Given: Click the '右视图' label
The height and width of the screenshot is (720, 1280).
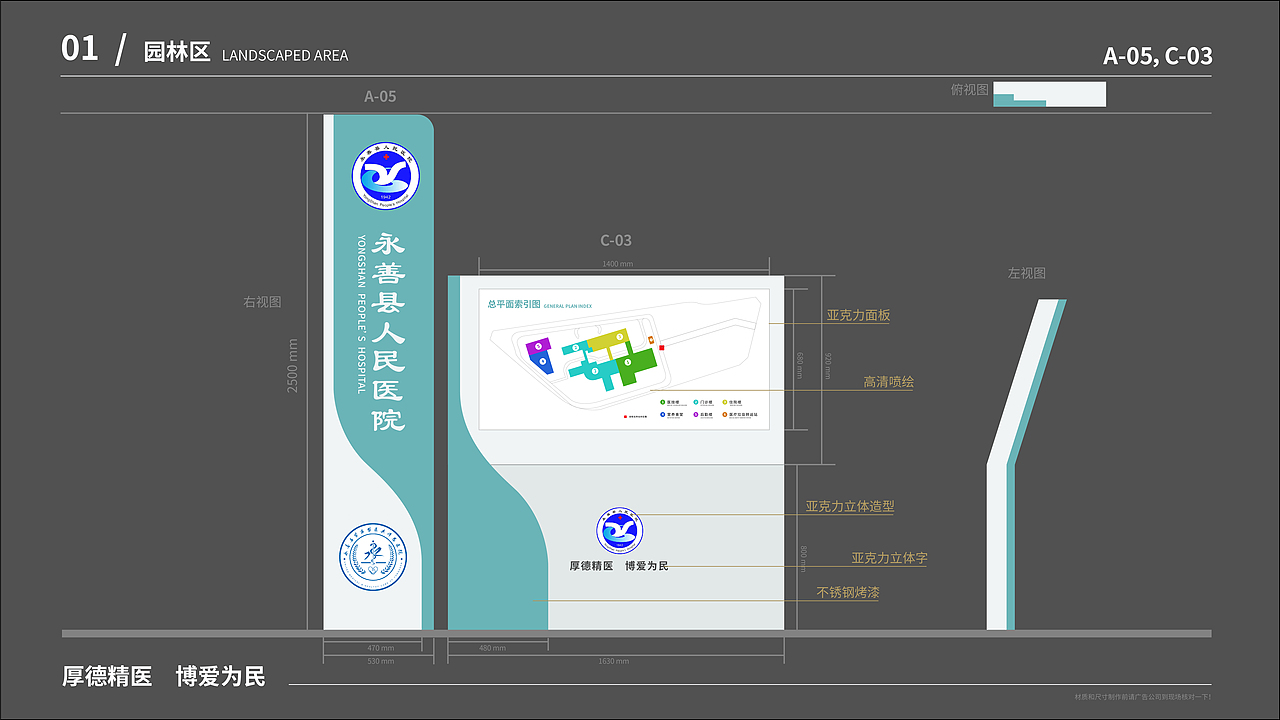Looking at the screenshot, I should (262, 301).
